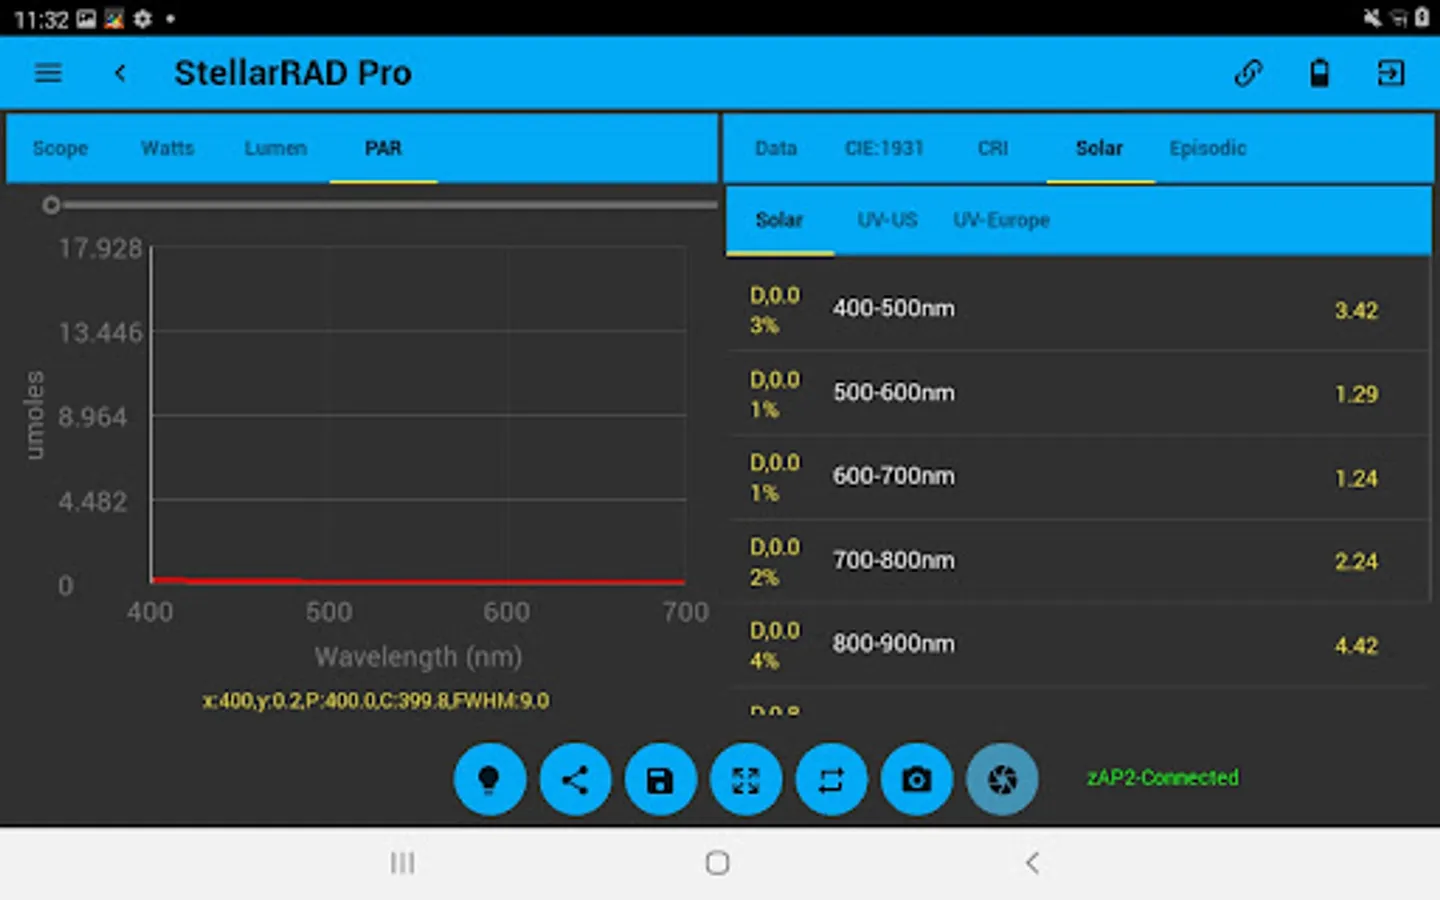This screenshot has width=1440, height=900.
Task: Click the 17.928 axis value
Action: coord(100,248)
